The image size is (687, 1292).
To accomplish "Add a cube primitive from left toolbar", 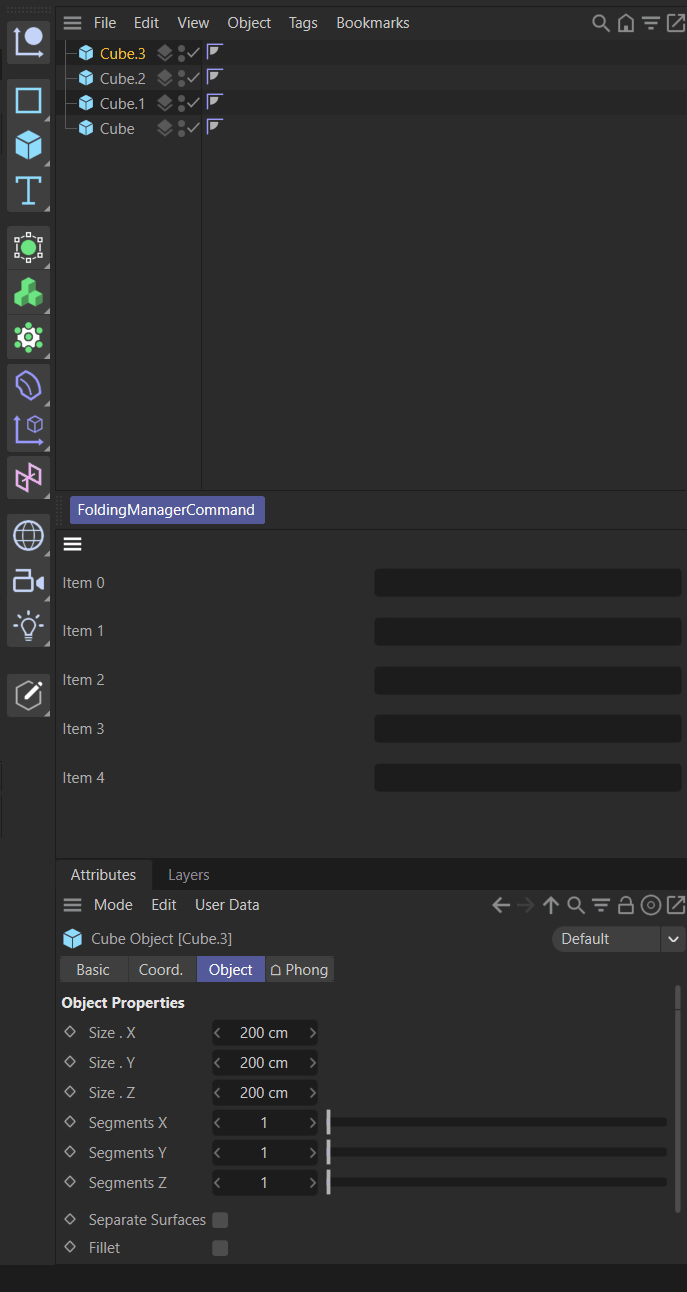I will (x=28, y=146).
